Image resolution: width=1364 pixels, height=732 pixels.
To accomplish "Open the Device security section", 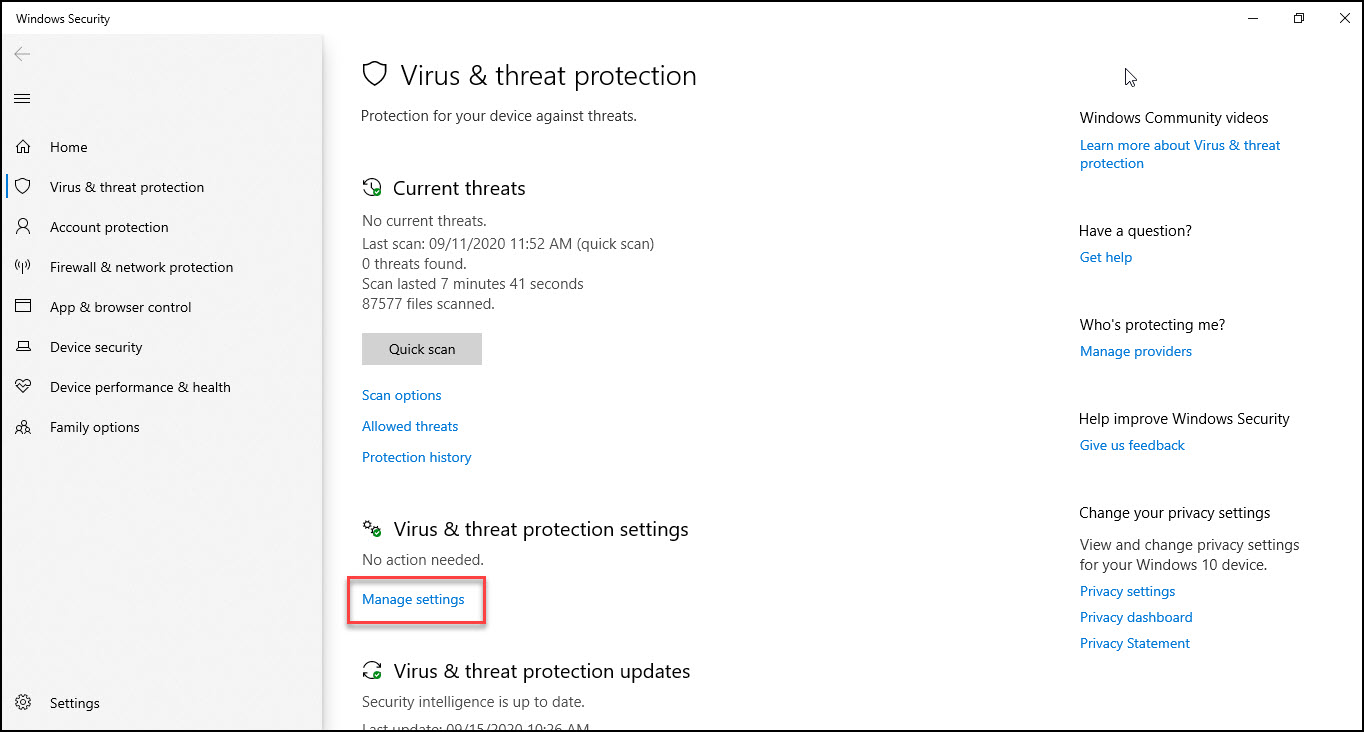I will [96, 347].
